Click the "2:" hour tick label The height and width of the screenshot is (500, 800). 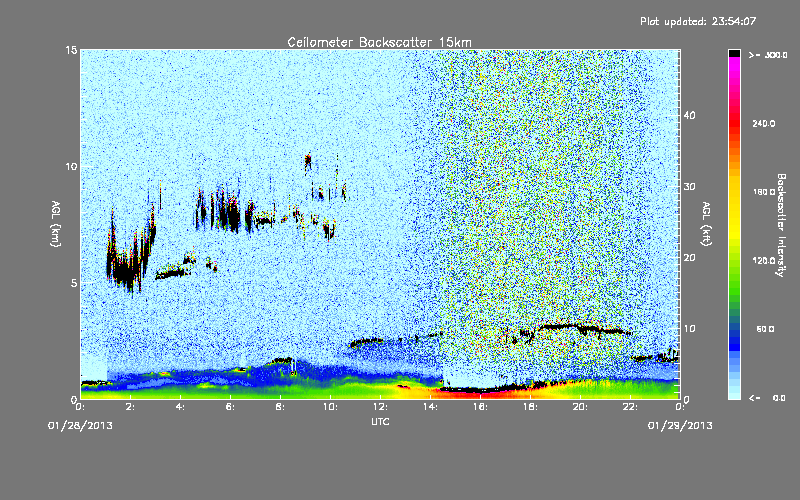pyautogui.click(x=131, y=407)
